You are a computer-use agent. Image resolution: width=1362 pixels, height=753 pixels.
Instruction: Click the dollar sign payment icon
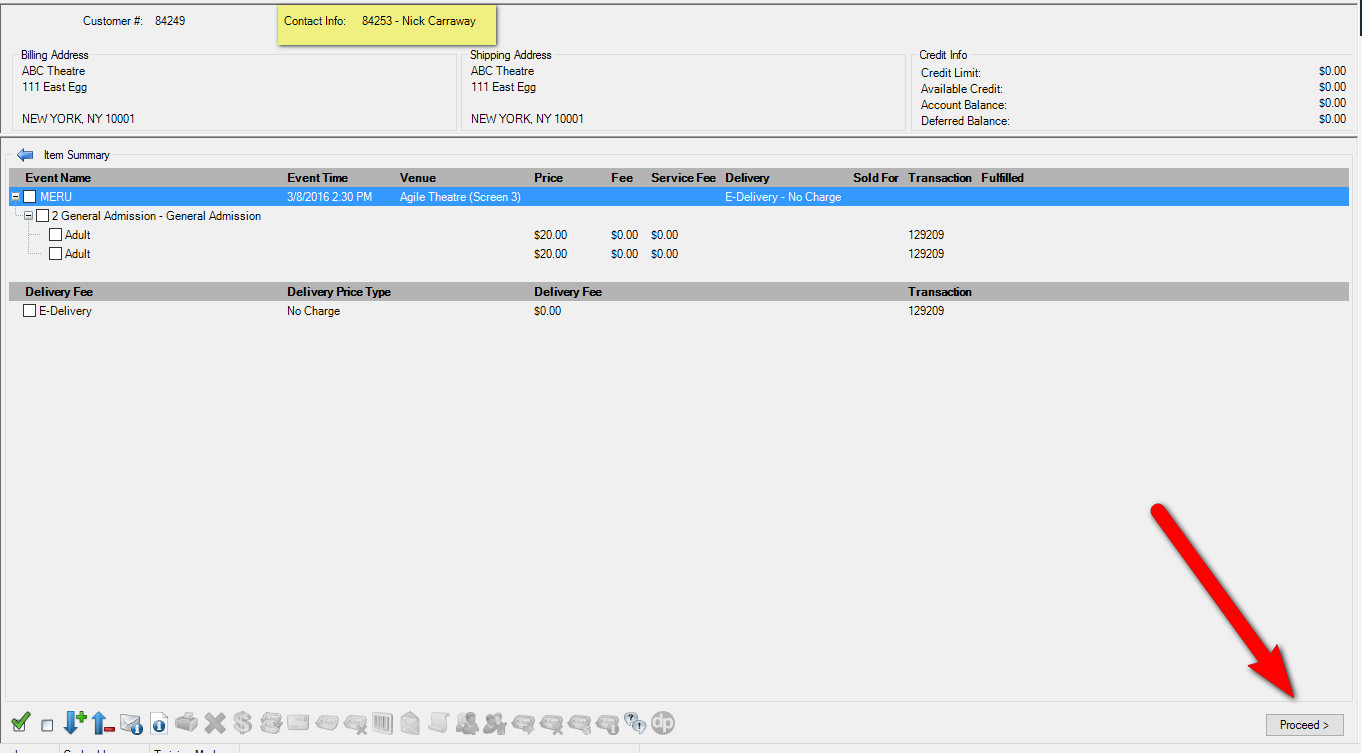point(242,722)
